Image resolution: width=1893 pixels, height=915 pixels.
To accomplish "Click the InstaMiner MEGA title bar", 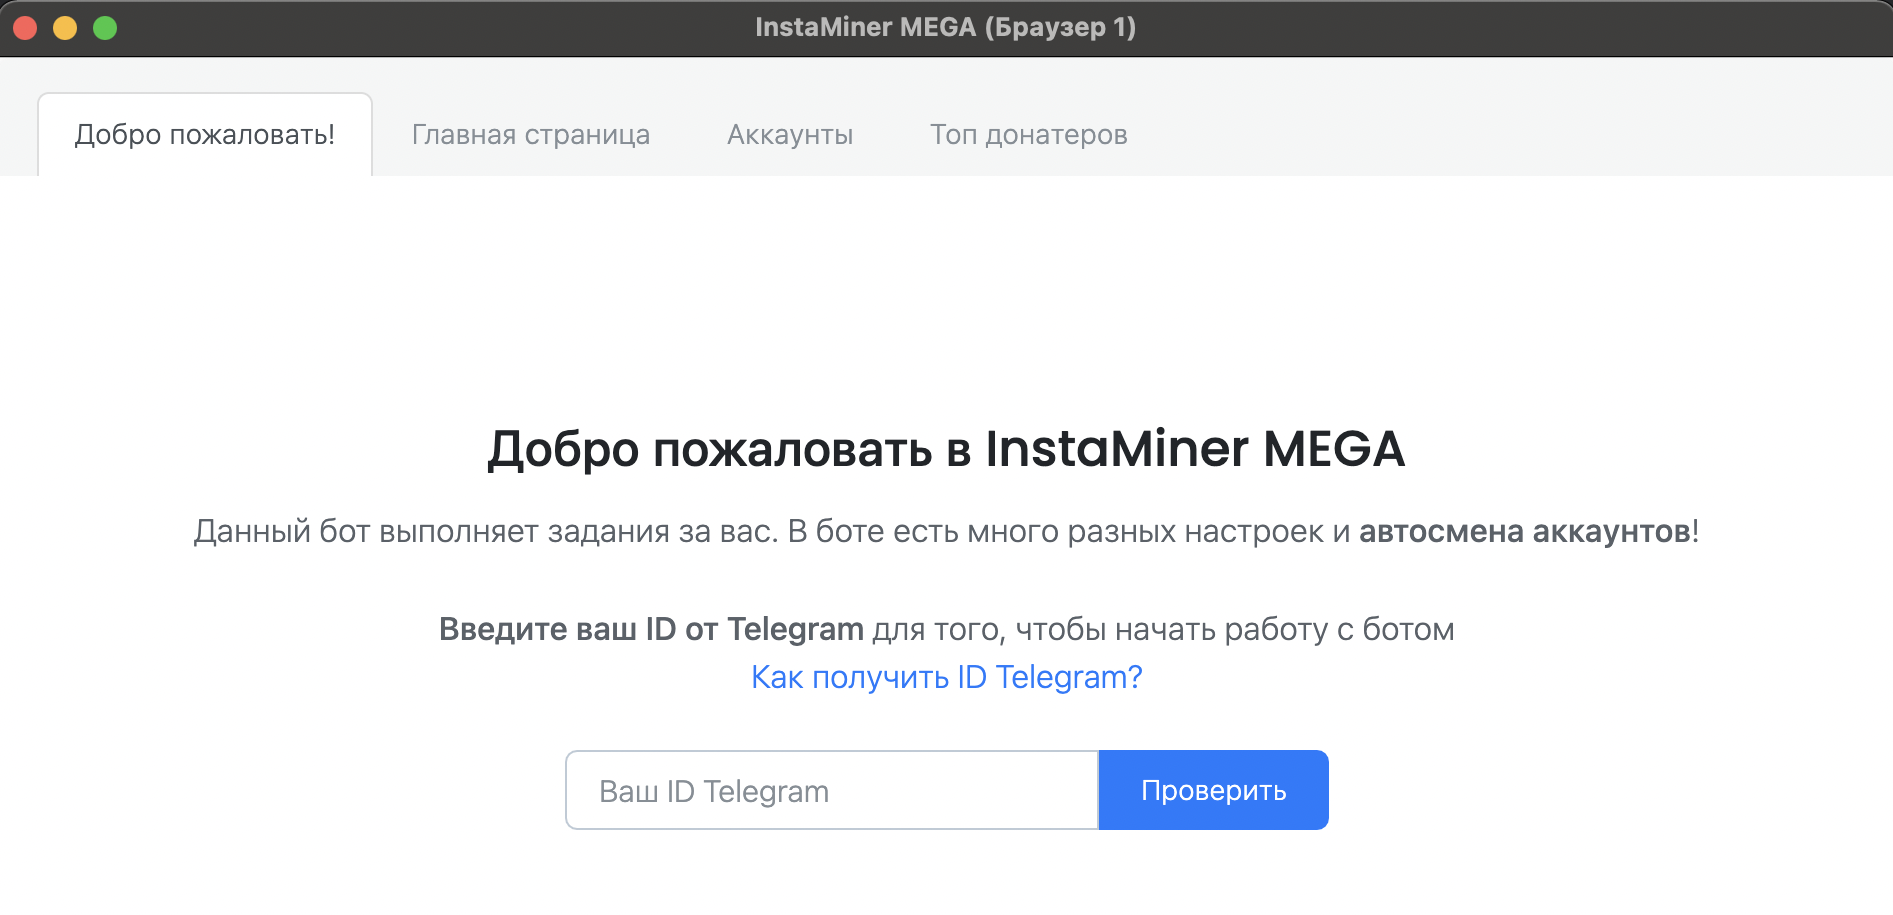I will 946,27.
